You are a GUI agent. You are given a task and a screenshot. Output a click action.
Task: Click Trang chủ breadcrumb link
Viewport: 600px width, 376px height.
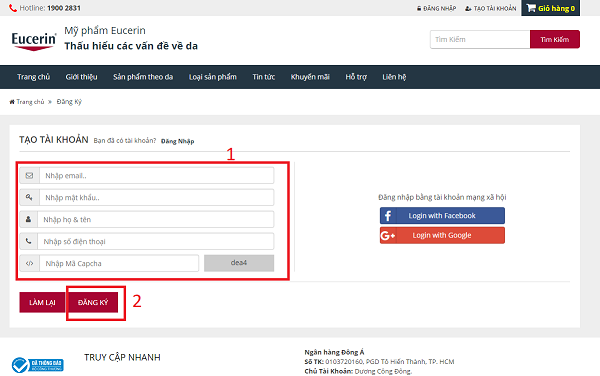pyautogui.click(x=30, y=102)
